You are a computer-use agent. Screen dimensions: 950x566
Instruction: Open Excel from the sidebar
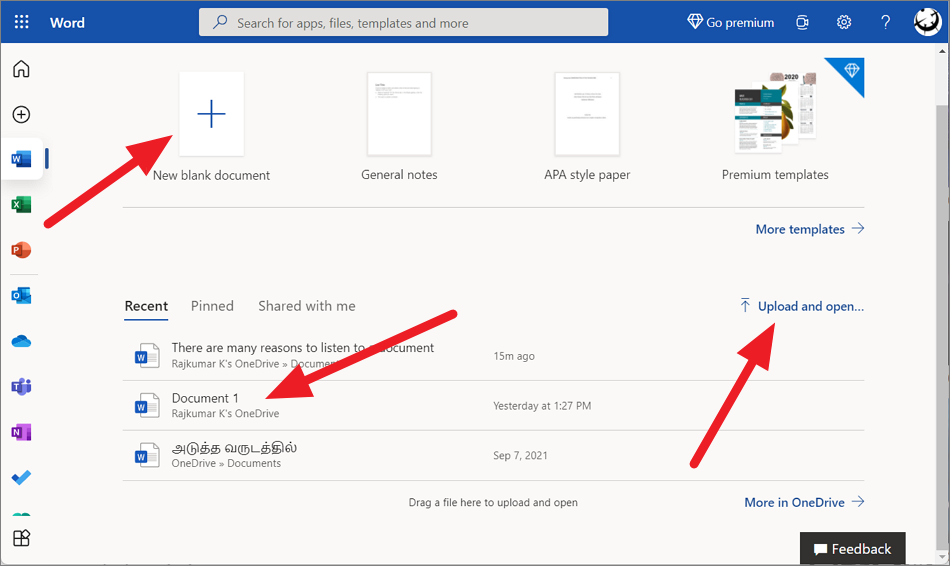click(x=21, y=205)
